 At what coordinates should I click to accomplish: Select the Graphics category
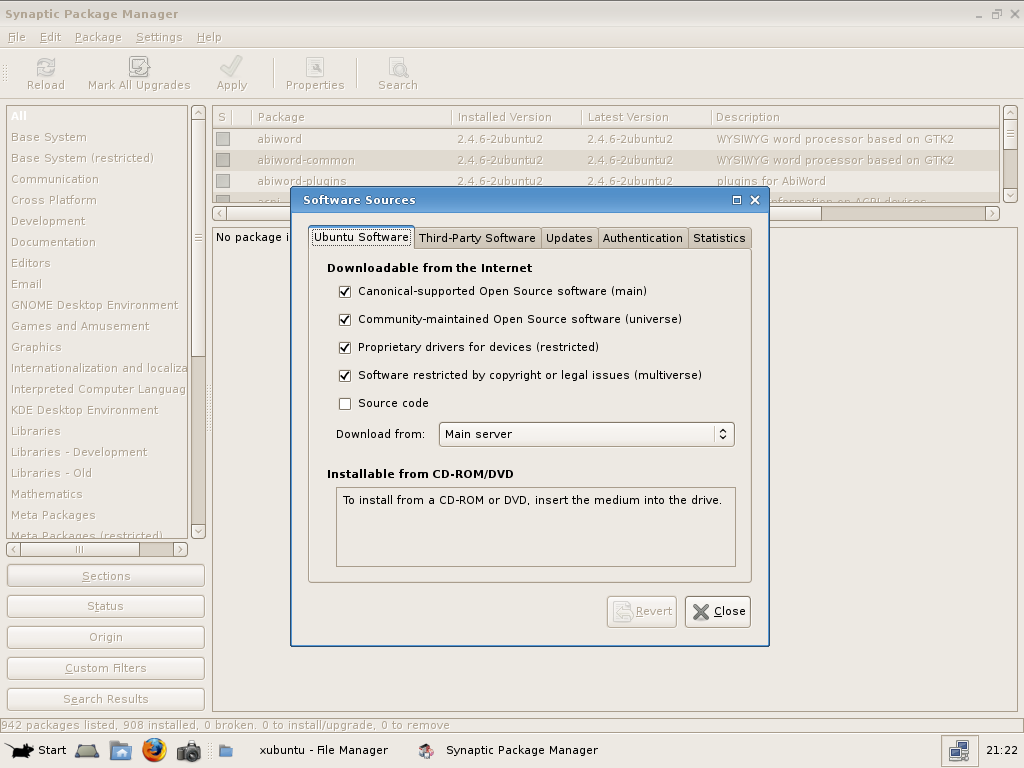97,347
